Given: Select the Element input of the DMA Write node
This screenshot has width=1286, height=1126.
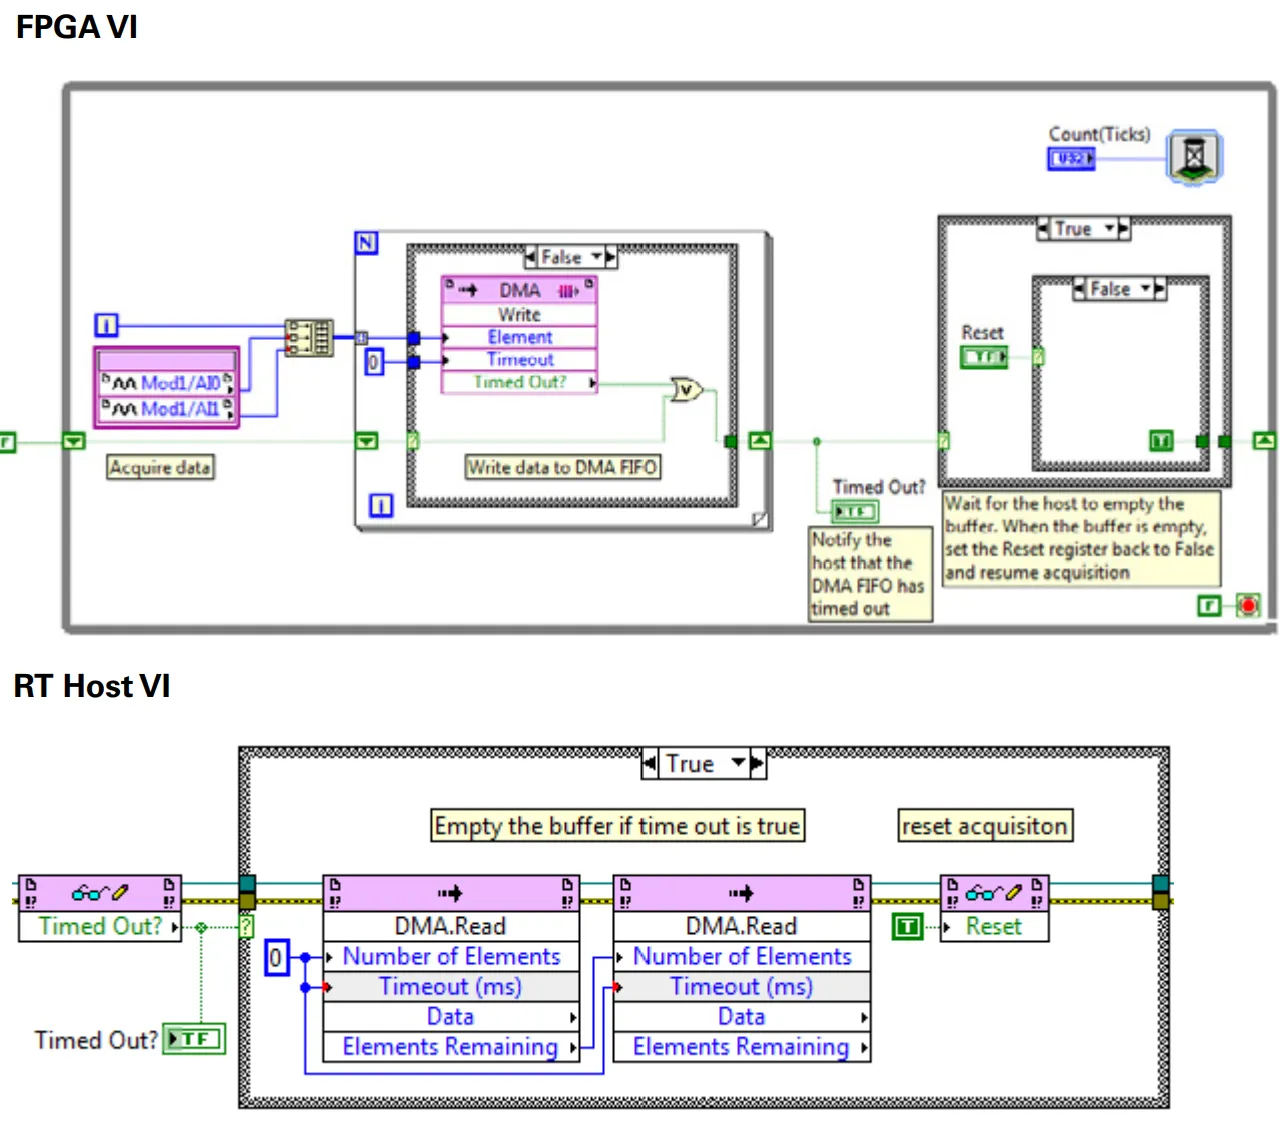Looking at the screenshot, I should [519, 337].
